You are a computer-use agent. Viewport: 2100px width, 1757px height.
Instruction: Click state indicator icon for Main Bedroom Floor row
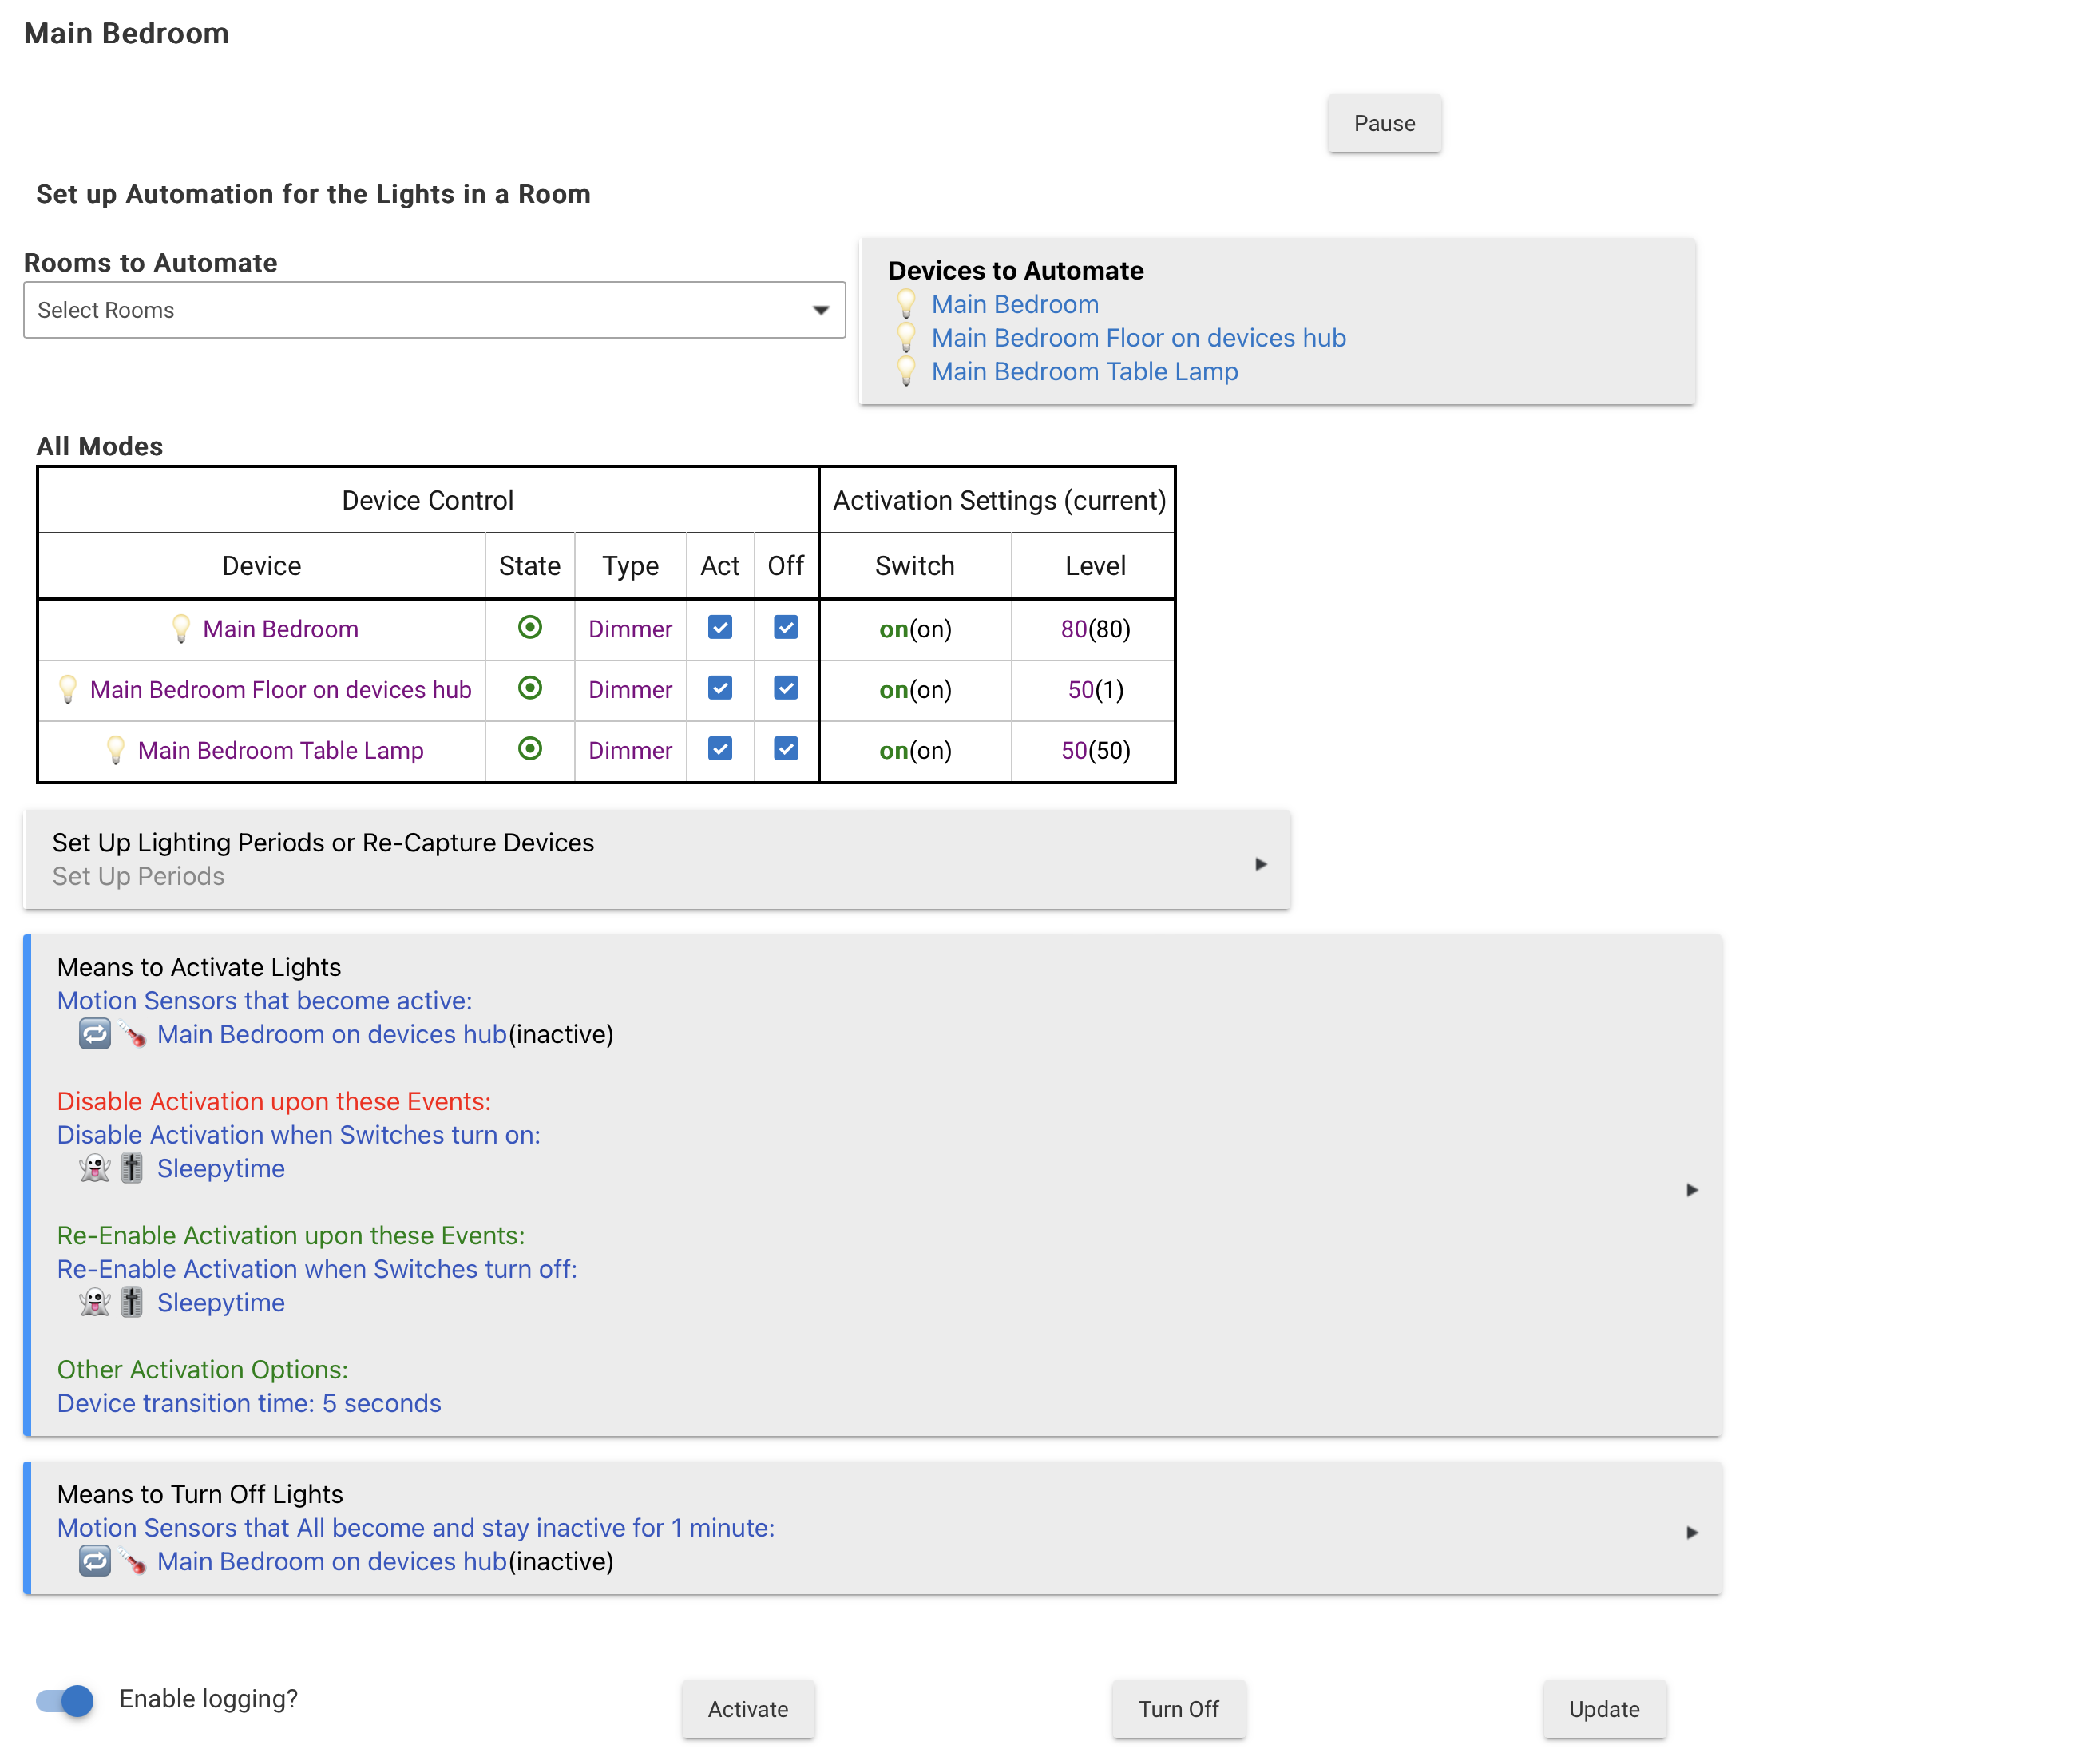click(x=530, y=688)
